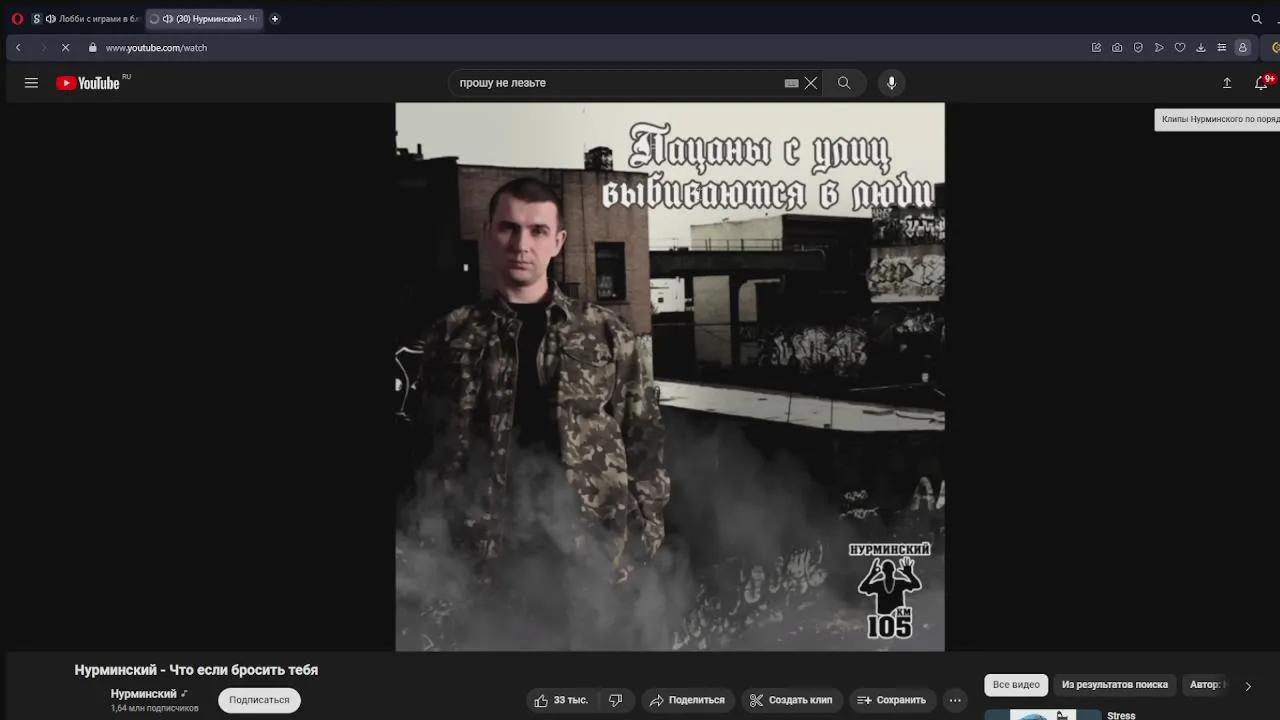Screen dimensions: 1280x720
Task: Click the video player album art
Action: point(670,377)
